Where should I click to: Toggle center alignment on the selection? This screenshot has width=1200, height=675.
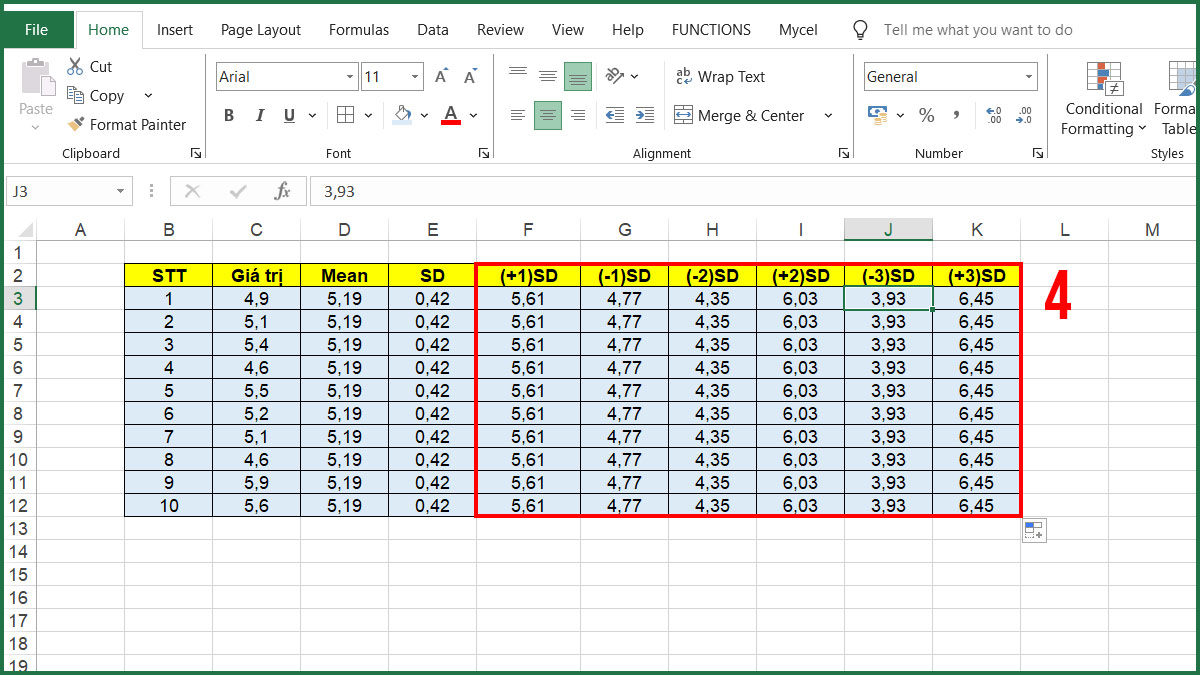click(548, 115)
